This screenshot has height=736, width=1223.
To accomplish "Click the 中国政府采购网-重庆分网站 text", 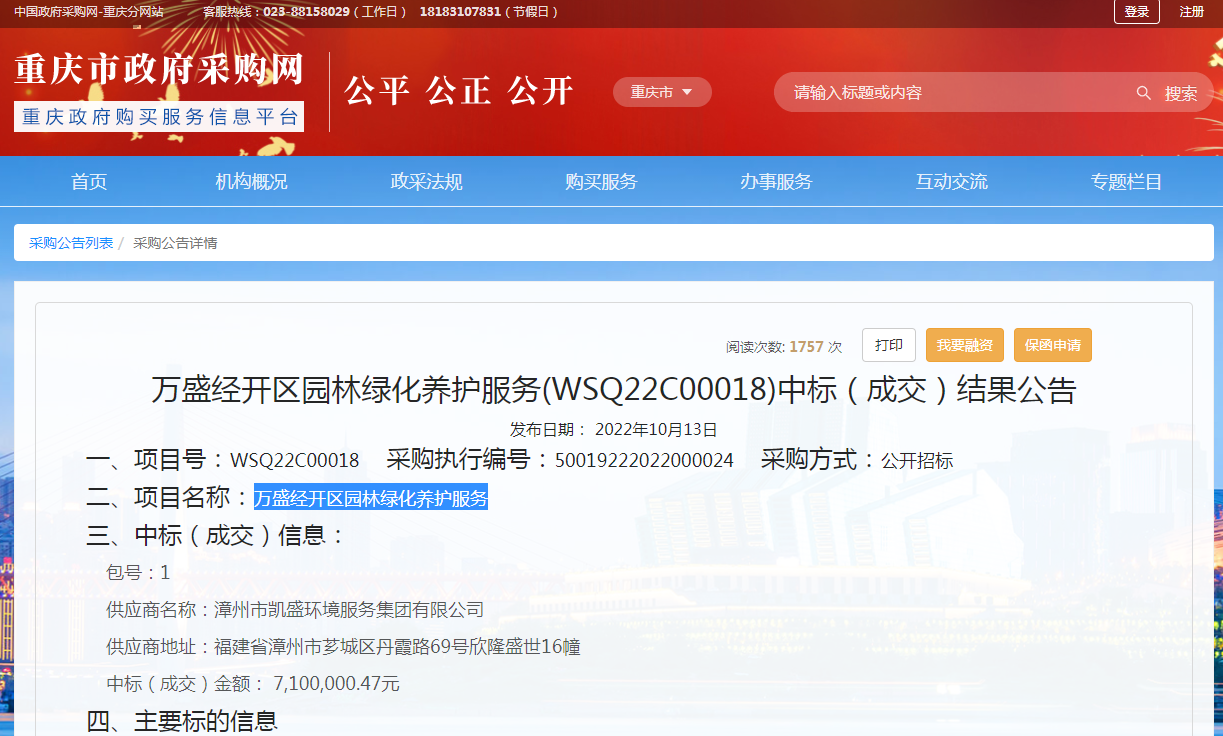I will [89, 12].
